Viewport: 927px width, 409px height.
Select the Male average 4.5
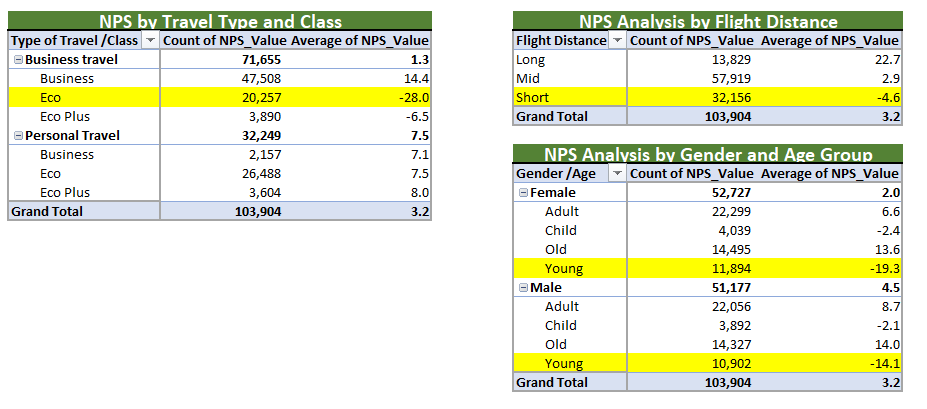click(x=892, y=288)
